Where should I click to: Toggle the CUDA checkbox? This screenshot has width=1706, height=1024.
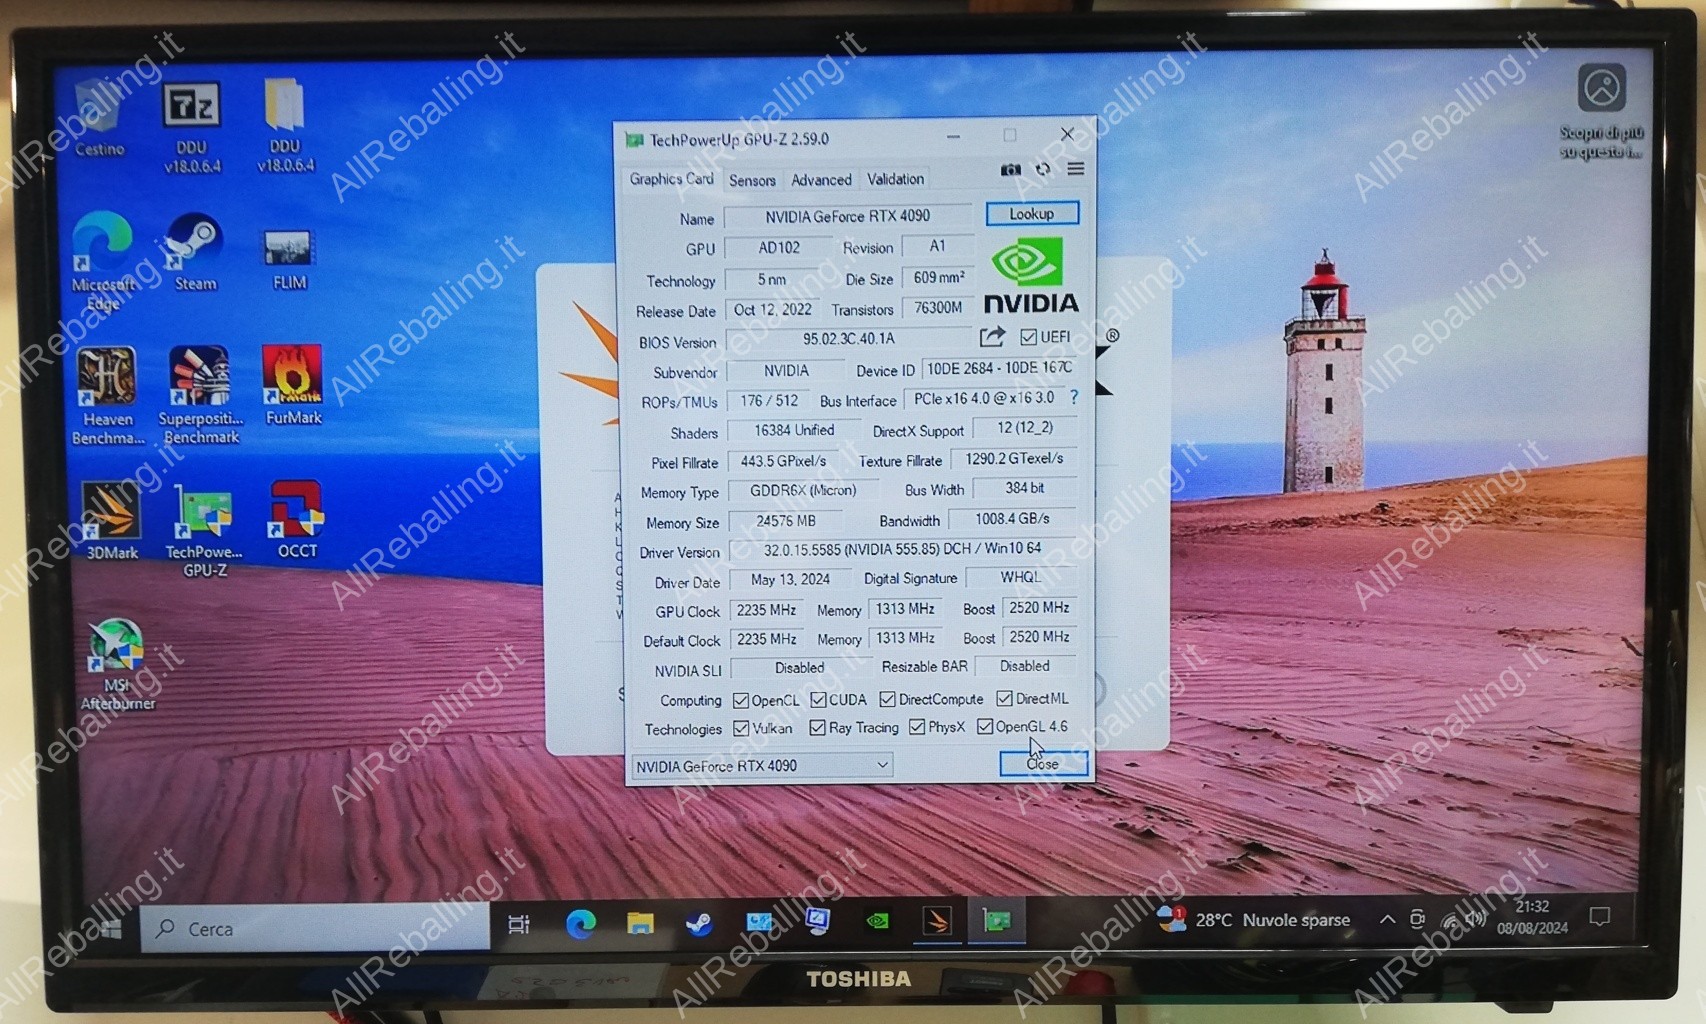(818, 700)
